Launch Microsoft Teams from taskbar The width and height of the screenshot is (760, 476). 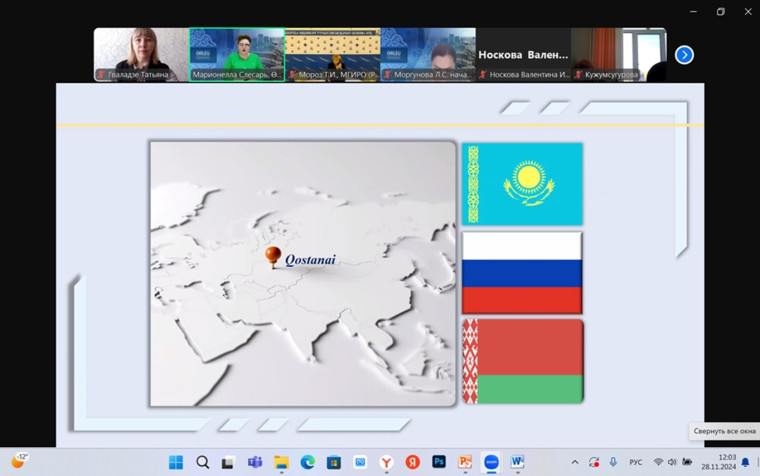(255, 462)
